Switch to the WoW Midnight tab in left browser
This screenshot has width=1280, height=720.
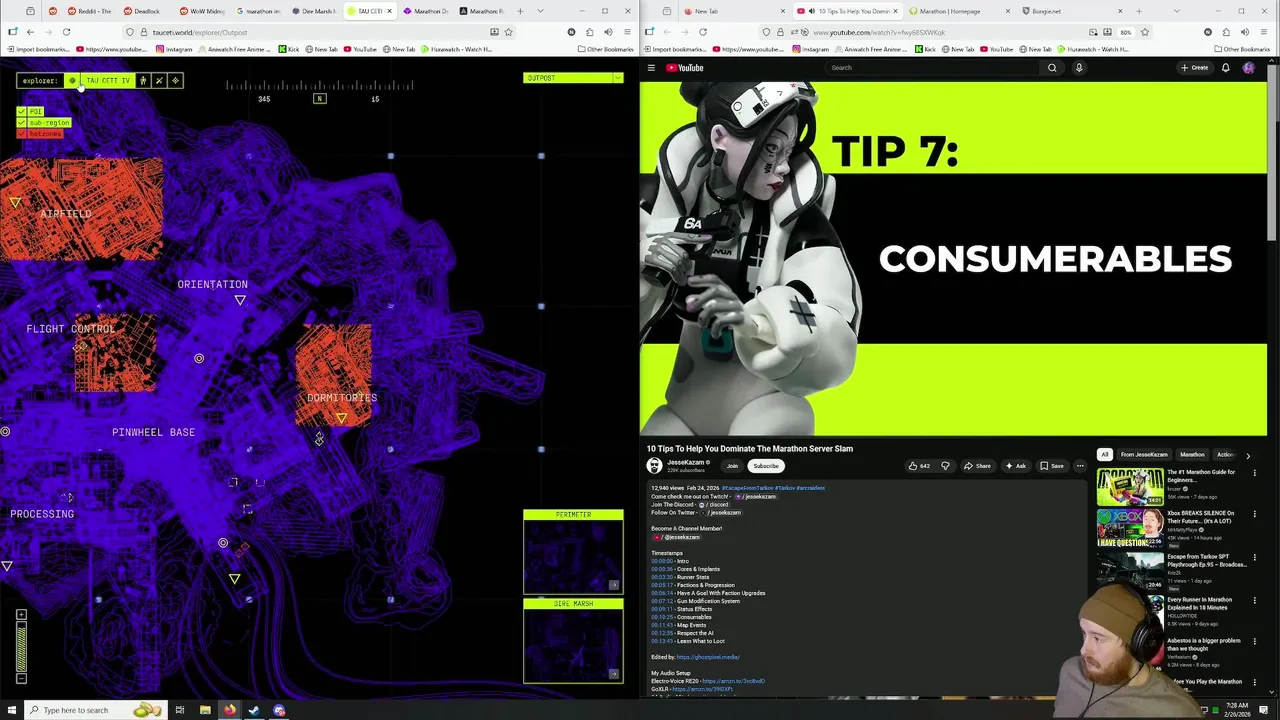201,11
